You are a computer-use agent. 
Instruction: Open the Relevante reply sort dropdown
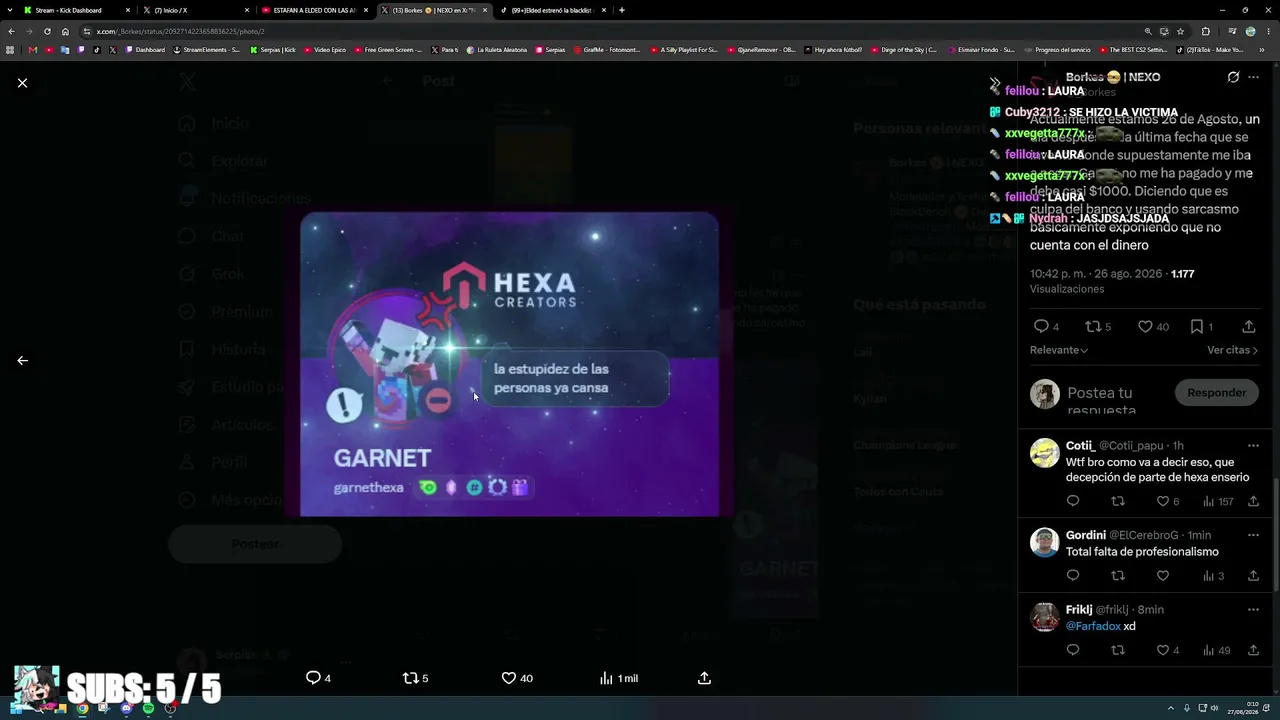[x=1059, y=350]
